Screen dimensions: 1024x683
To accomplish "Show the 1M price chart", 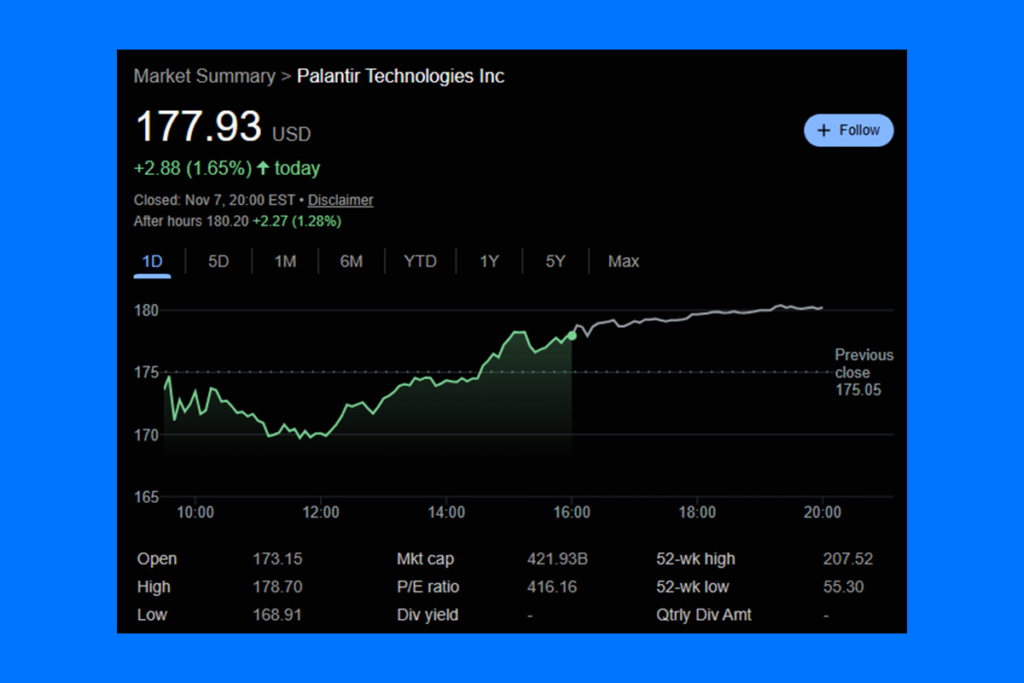I will (285, 261).
